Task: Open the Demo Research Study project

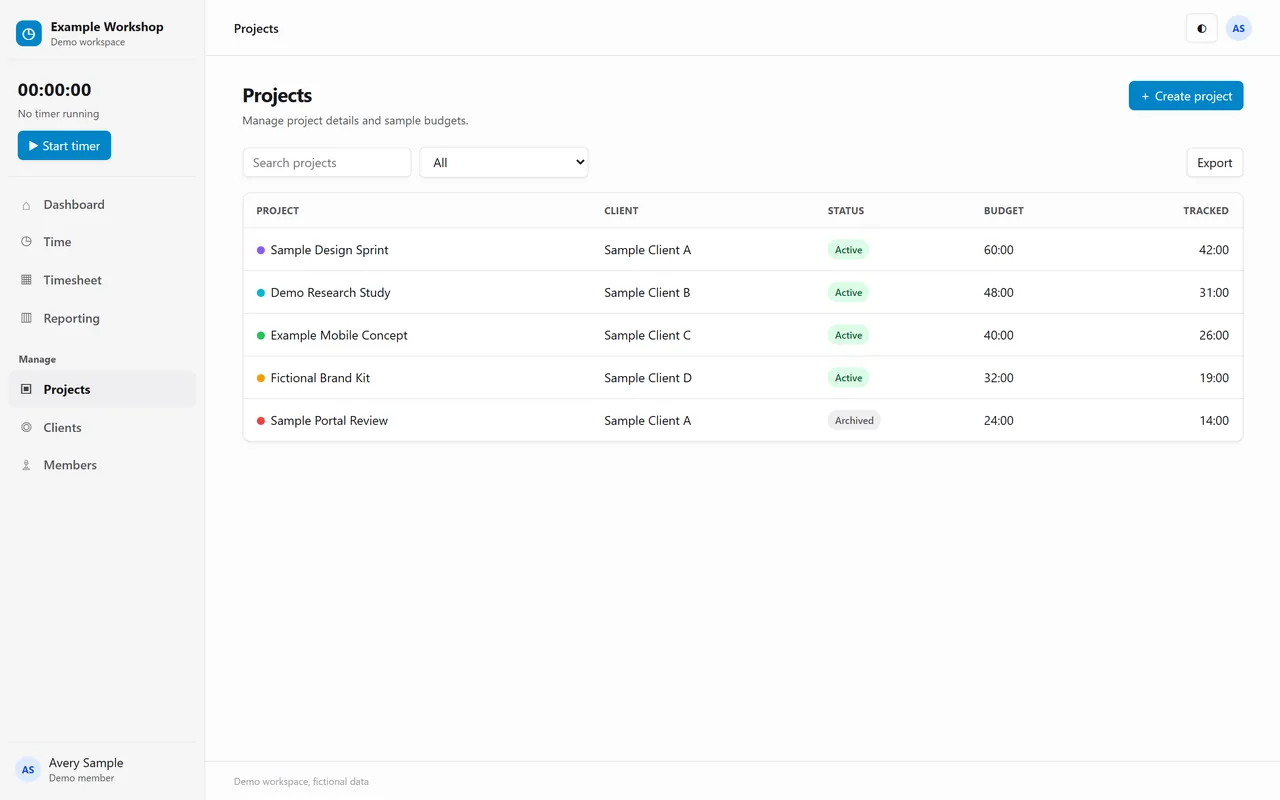Action: click(330, 293)
